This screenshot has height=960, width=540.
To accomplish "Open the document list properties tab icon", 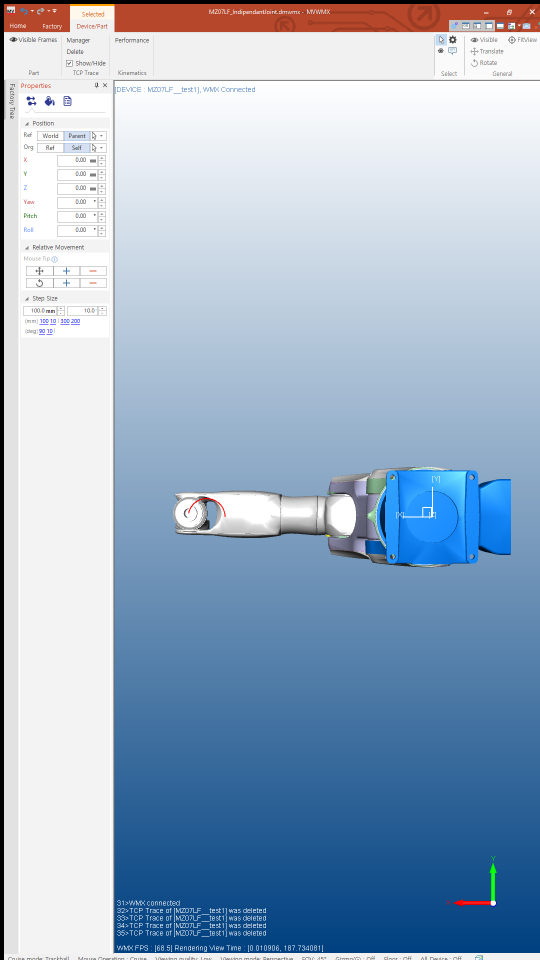I will pos(67,101).
